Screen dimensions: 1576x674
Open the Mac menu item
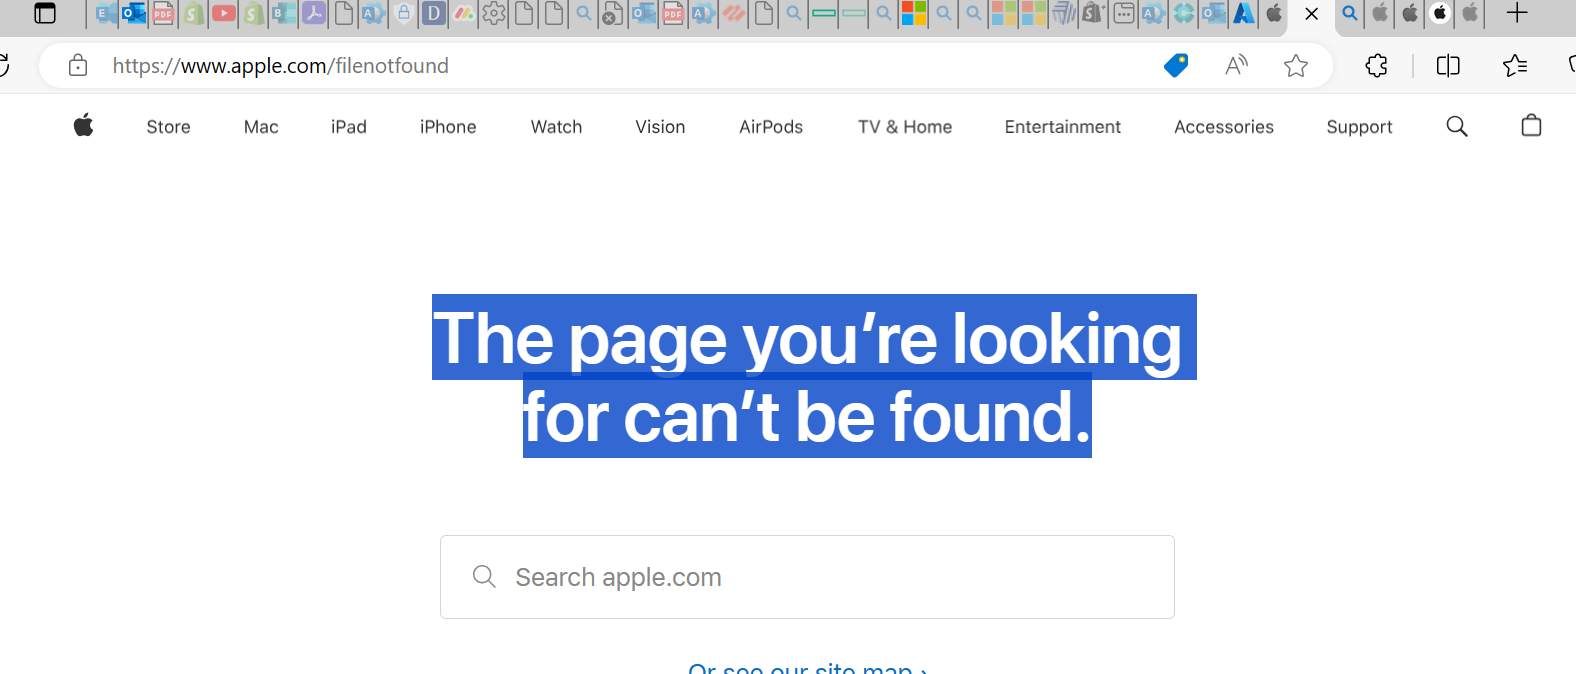pyautogui.click(x=261, y=127)
